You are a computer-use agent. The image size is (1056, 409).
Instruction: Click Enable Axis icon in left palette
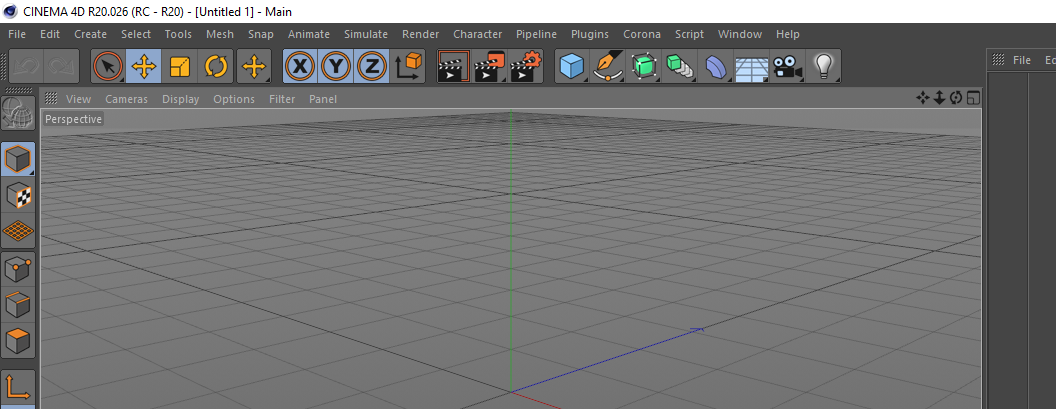pos(18,387)
